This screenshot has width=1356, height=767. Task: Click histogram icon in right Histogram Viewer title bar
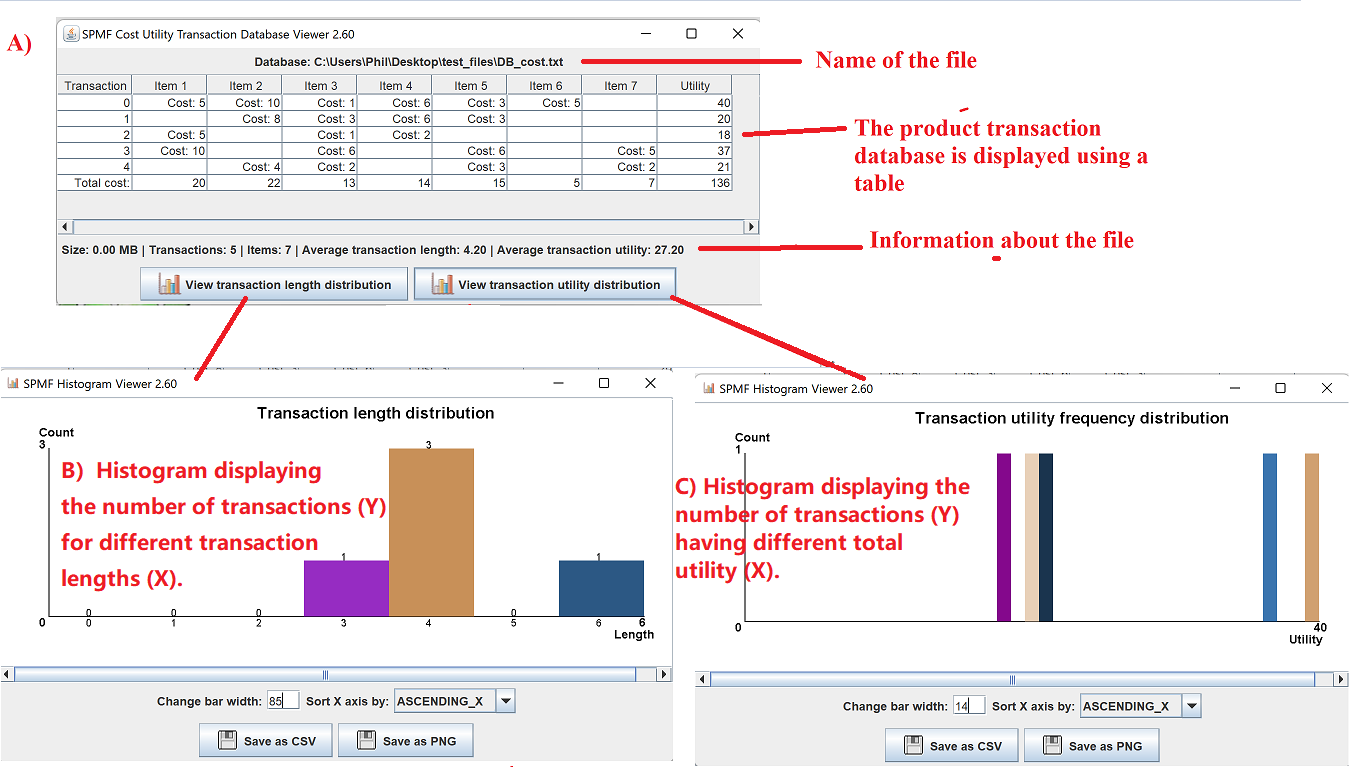(709, 388)
